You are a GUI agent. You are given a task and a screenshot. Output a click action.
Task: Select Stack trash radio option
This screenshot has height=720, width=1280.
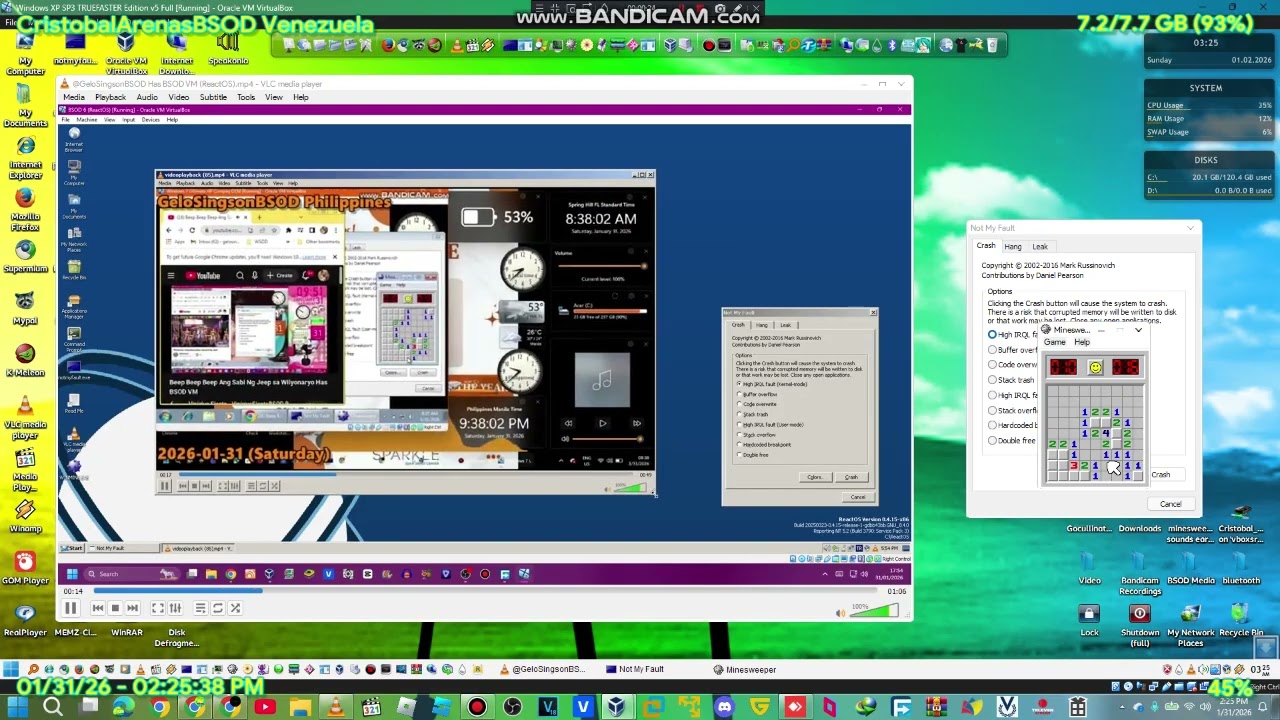(992, 380)
